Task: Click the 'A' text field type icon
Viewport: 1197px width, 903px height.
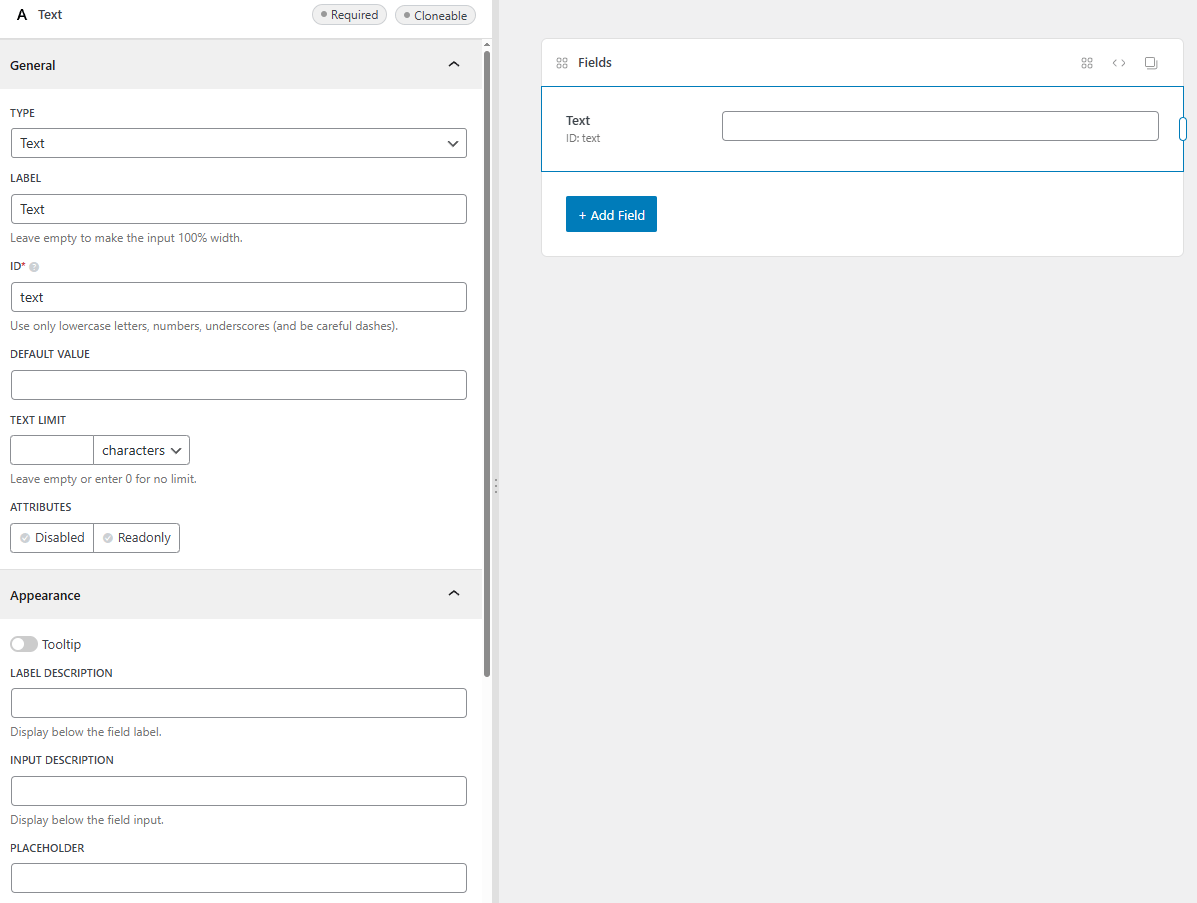Action: click(22, 15)
